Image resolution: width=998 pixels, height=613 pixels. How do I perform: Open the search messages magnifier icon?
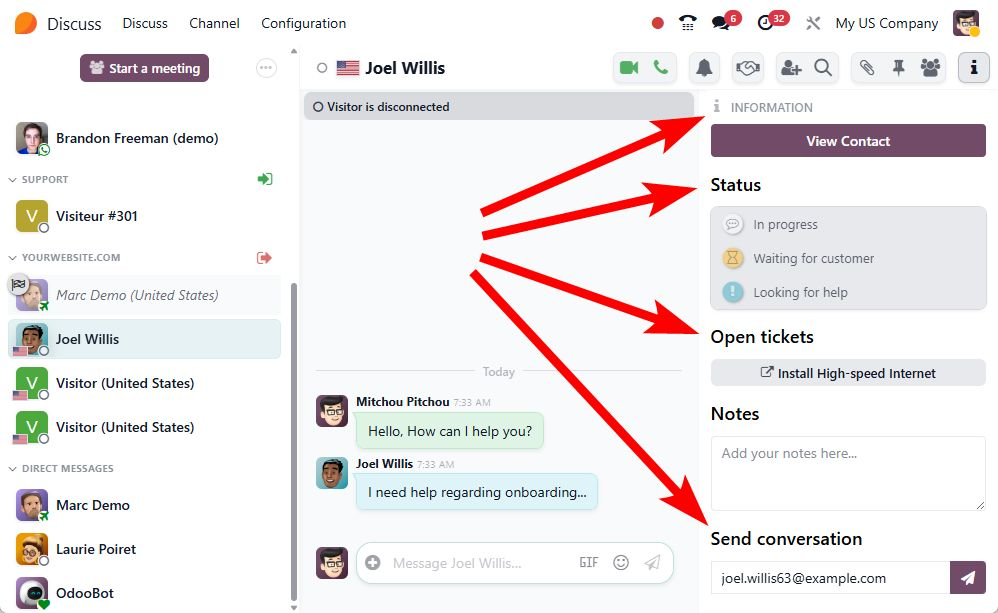823,67
